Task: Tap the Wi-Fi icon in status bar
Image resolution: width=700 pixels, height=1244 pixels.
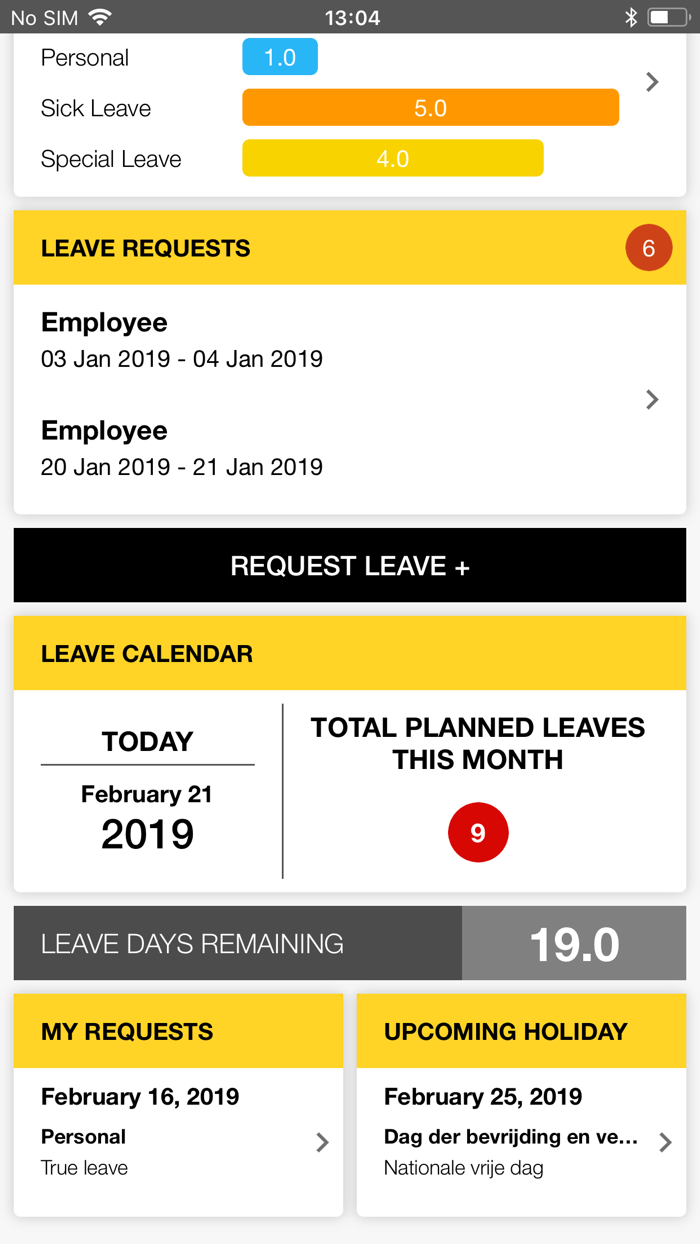Action: pos(96,16)
